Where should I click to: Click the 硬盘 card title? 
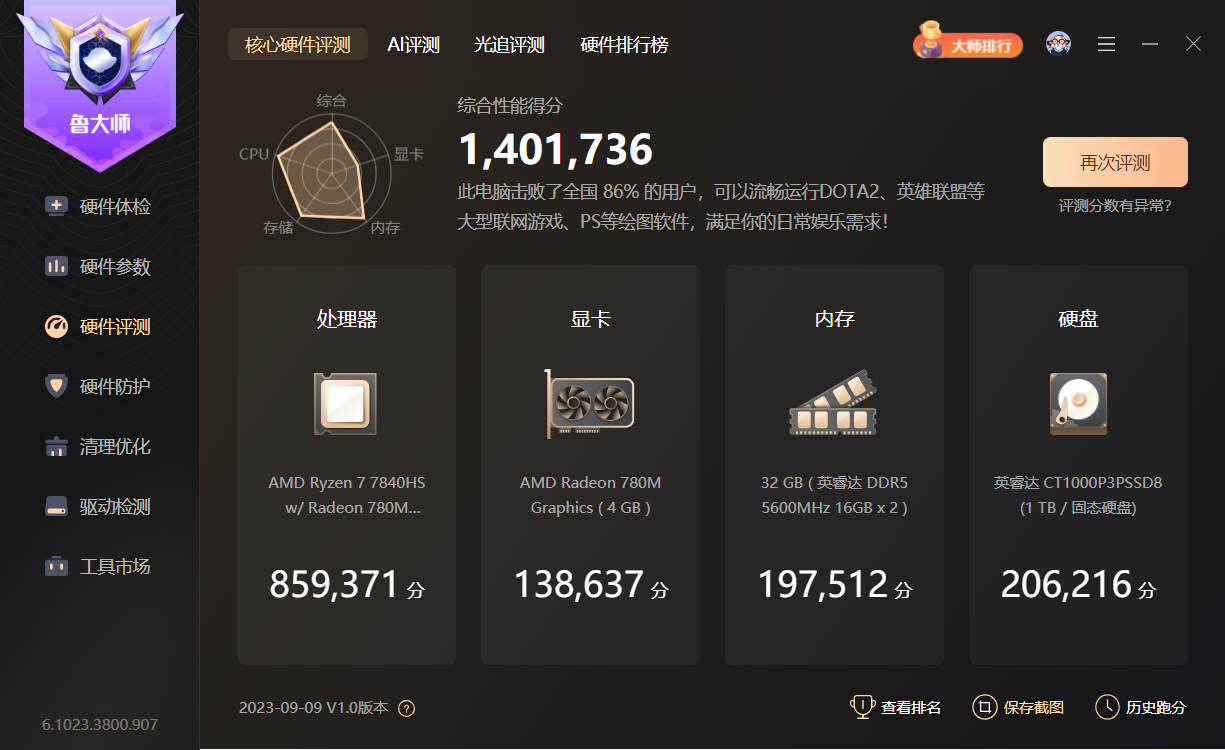1078,320
